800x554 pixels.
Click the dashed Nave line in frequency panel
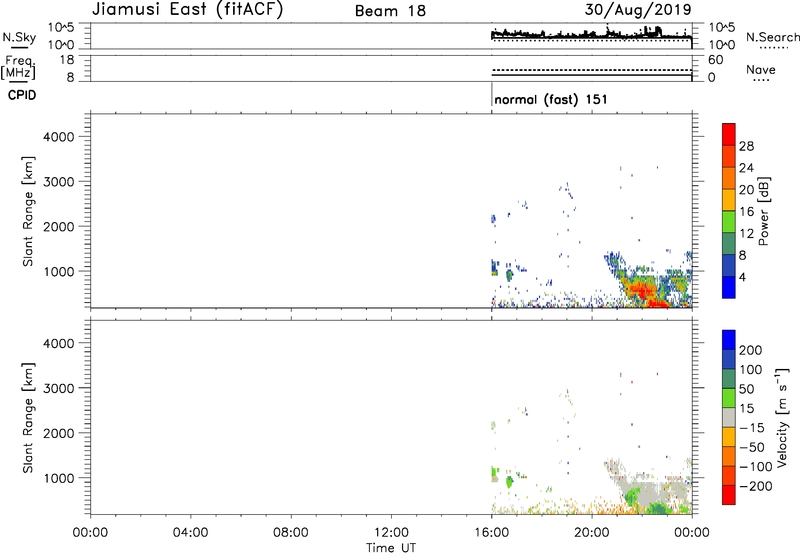coord(591,69)
